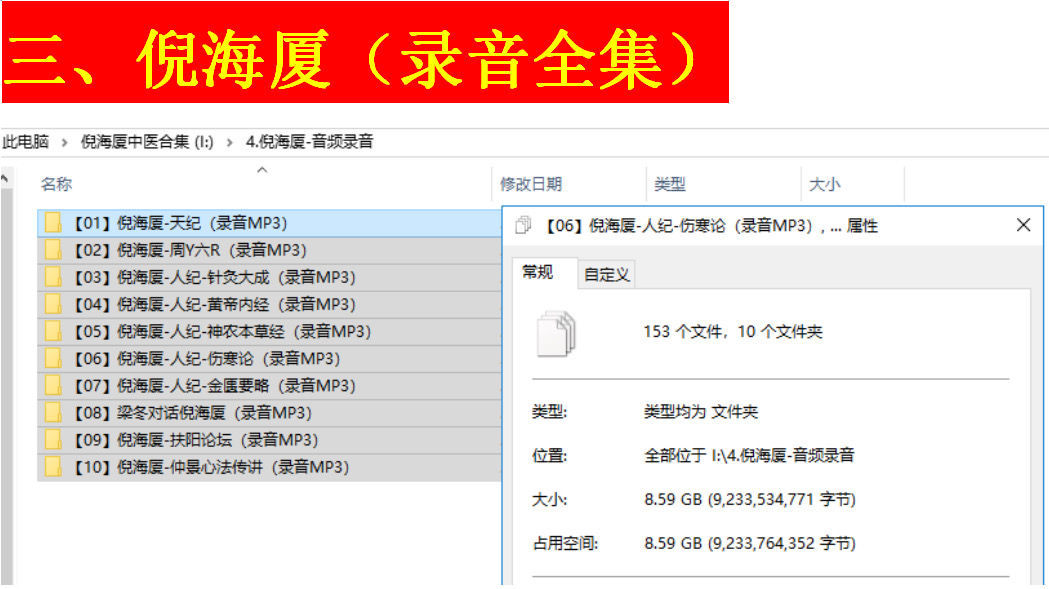Click folder icon of 【05】倪海厦-人纪-神农本草经
Screen dimensions: 1049x589
click(x=53, y=331)
